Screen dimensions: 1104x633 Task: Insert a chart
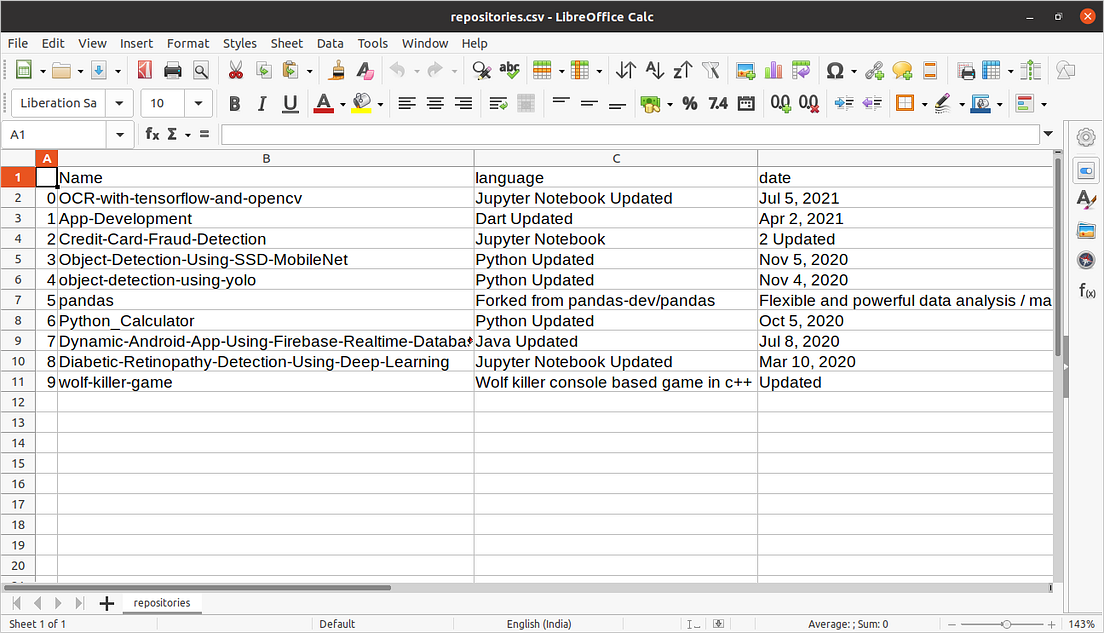(x=773, y=70)
